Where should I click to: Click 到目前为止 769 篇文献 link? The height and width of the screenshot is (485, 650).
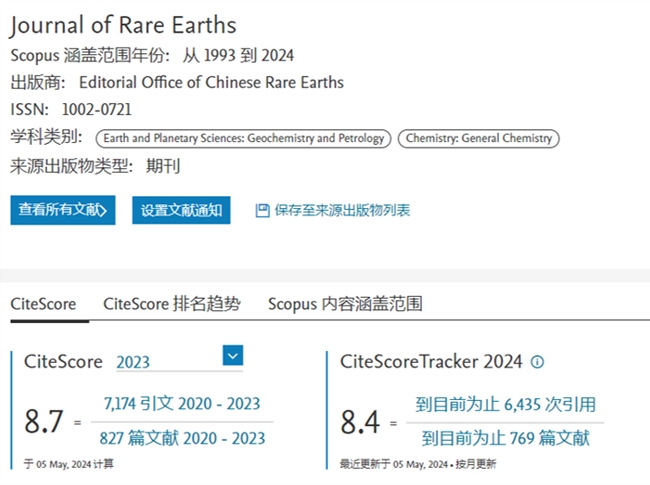(x=505, y=438)
